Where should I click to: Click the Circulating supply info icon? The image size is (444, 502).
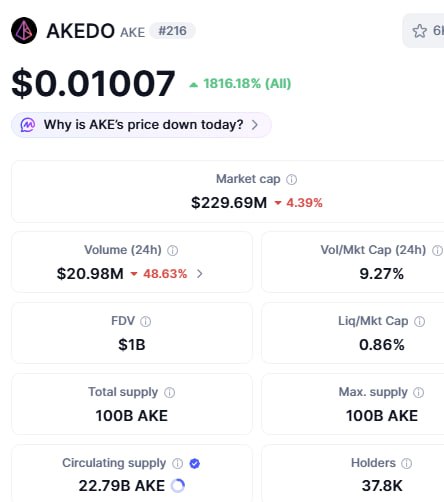(177, 463)
